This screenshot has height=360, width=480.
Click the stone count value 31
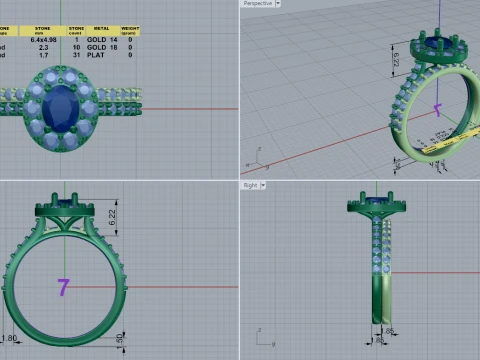pos(76,55)
